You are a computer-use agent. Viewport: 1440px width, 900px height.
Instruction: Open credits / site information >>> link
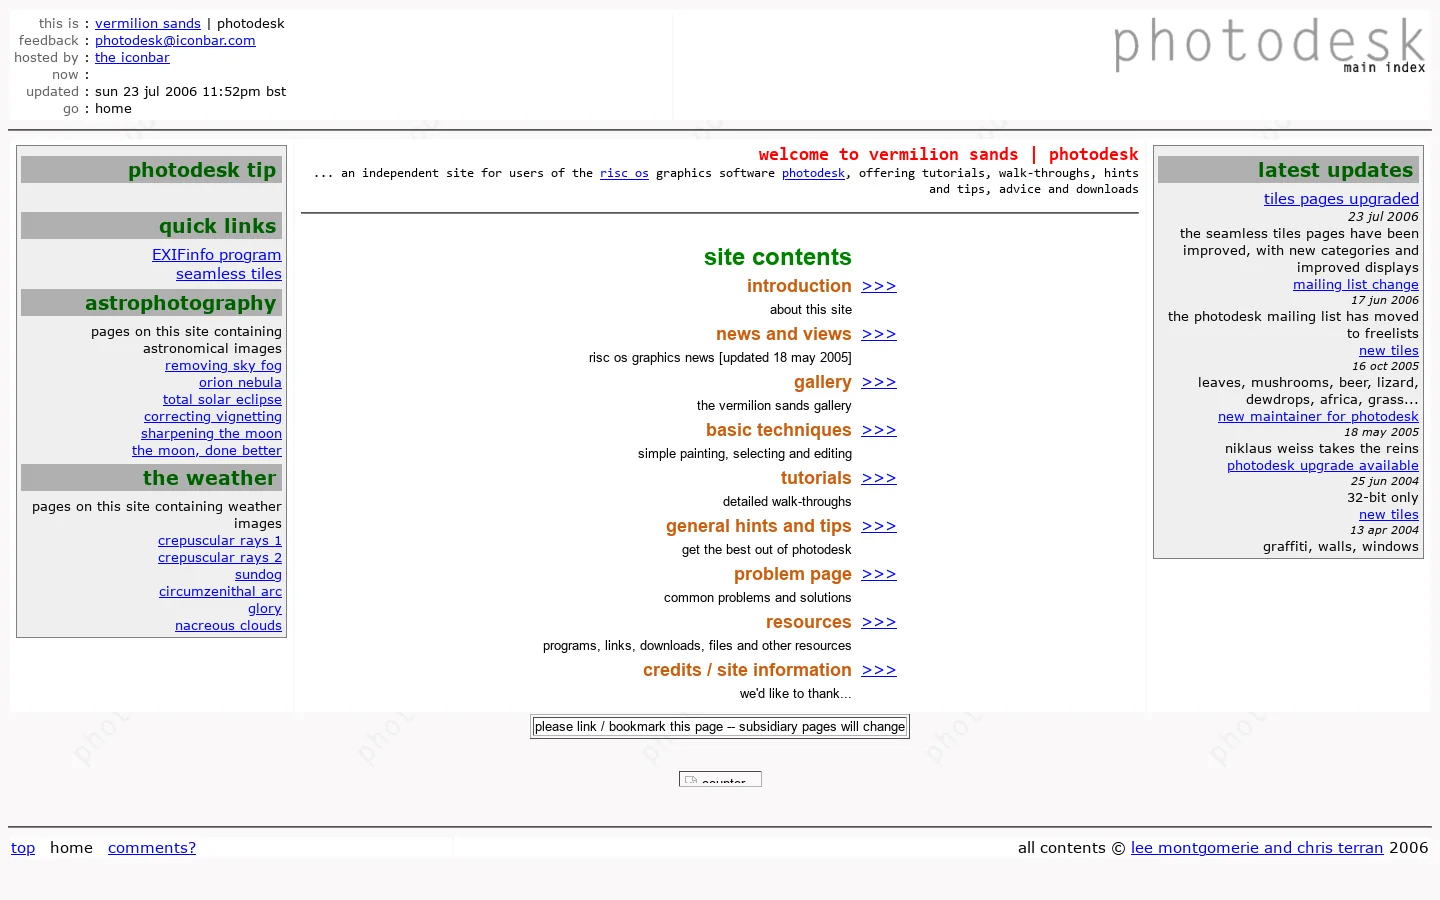[x=879, y=670]
